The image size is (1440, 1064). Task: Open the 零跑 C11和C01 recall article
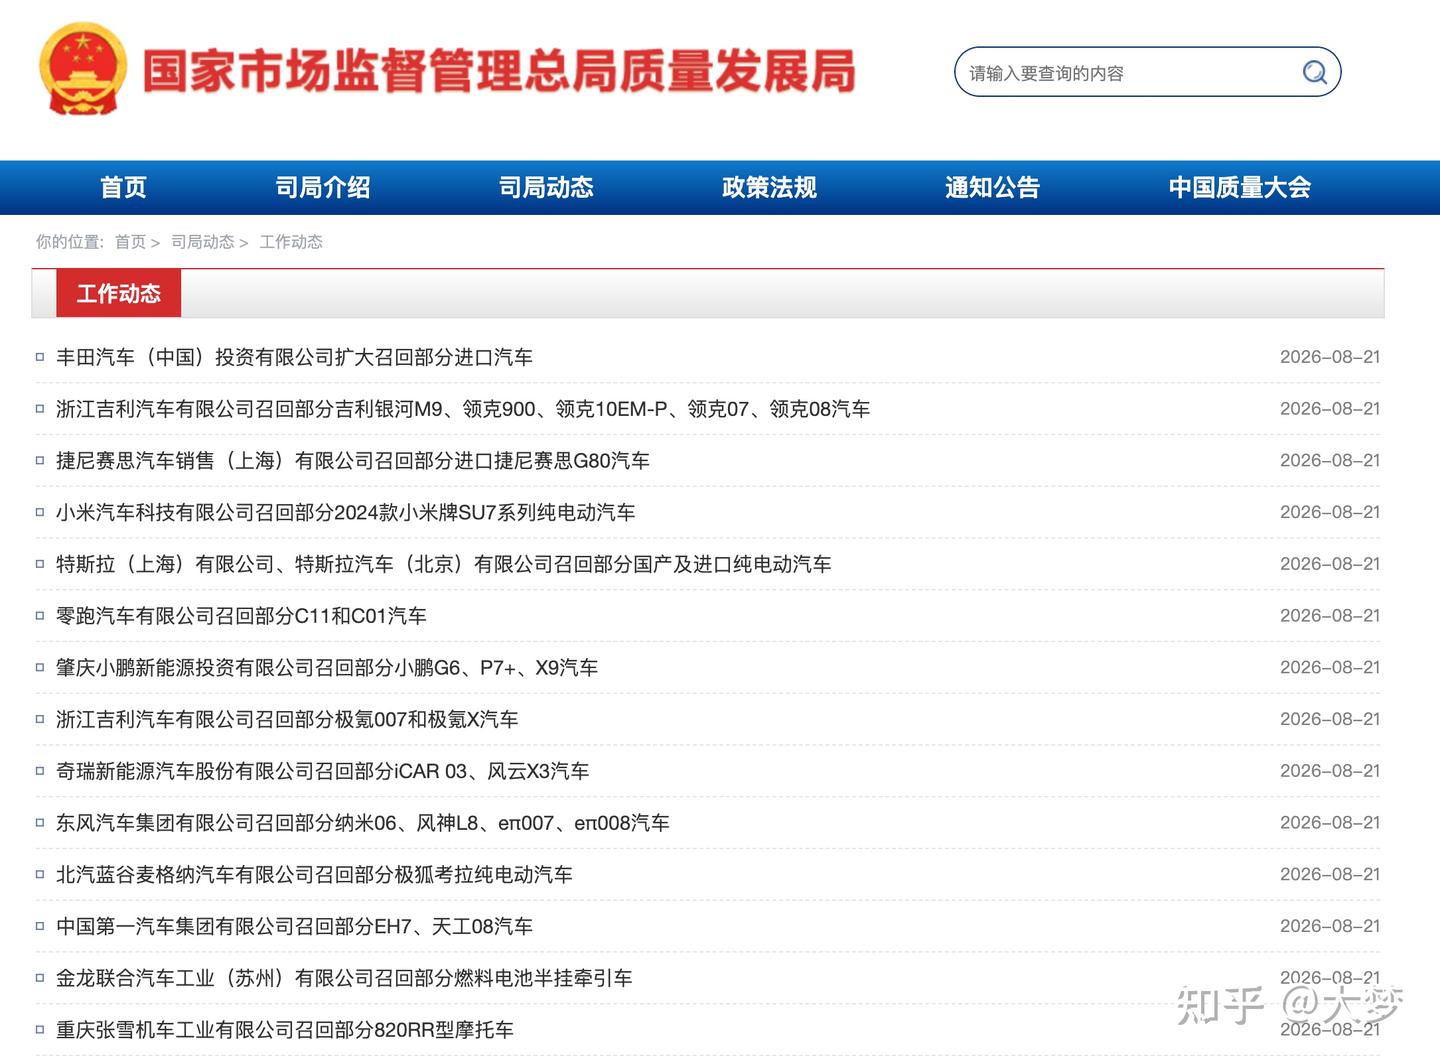point(241,616)
